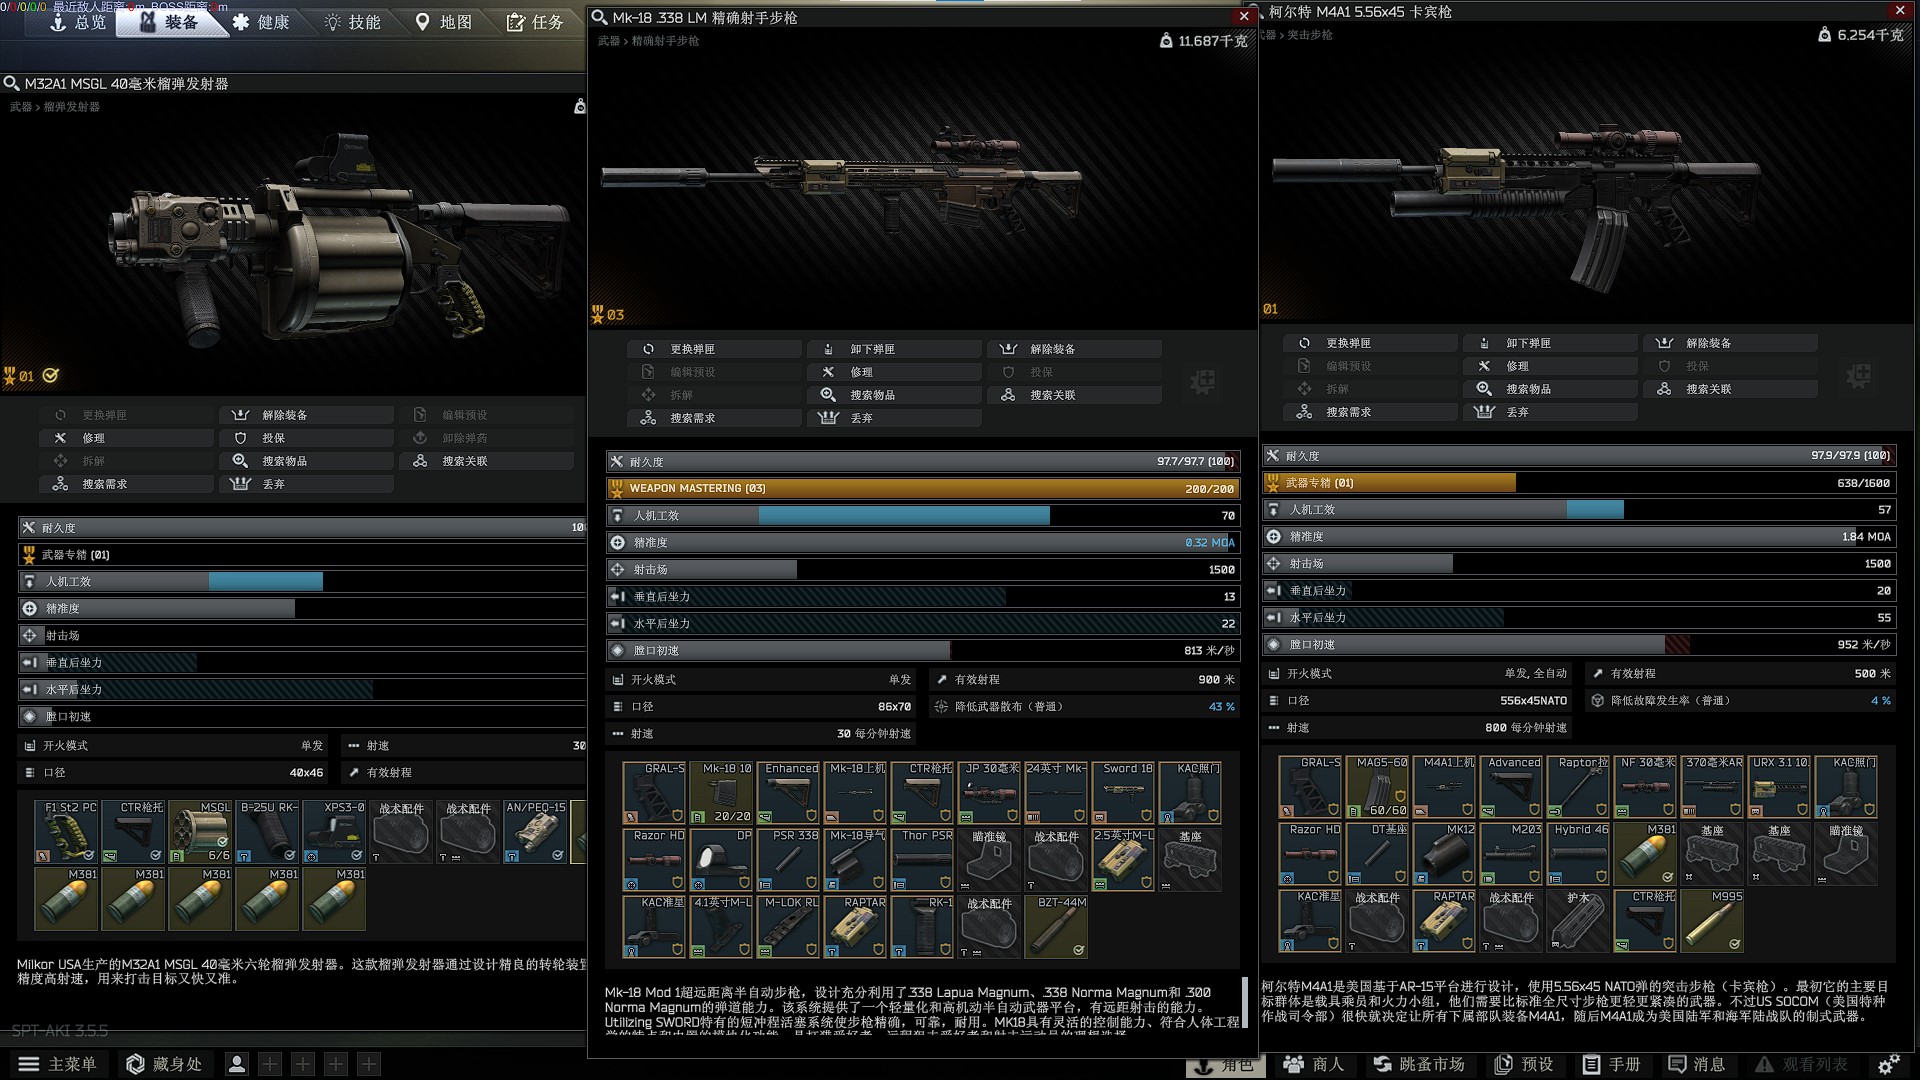Click 丢弃 discard in the Mk-18 window
The image size is (1920, 1080).
click(894, 418)
